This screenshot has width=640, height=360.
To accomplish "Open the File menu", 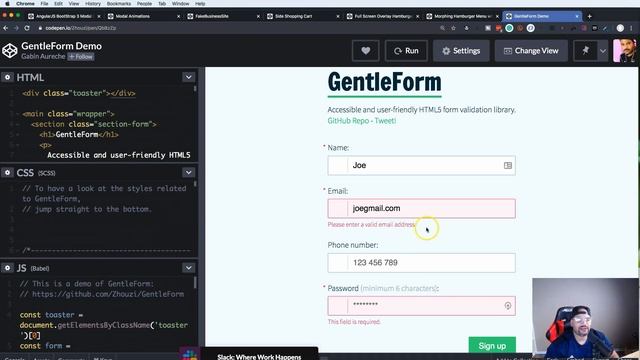I will click(44, 4).
